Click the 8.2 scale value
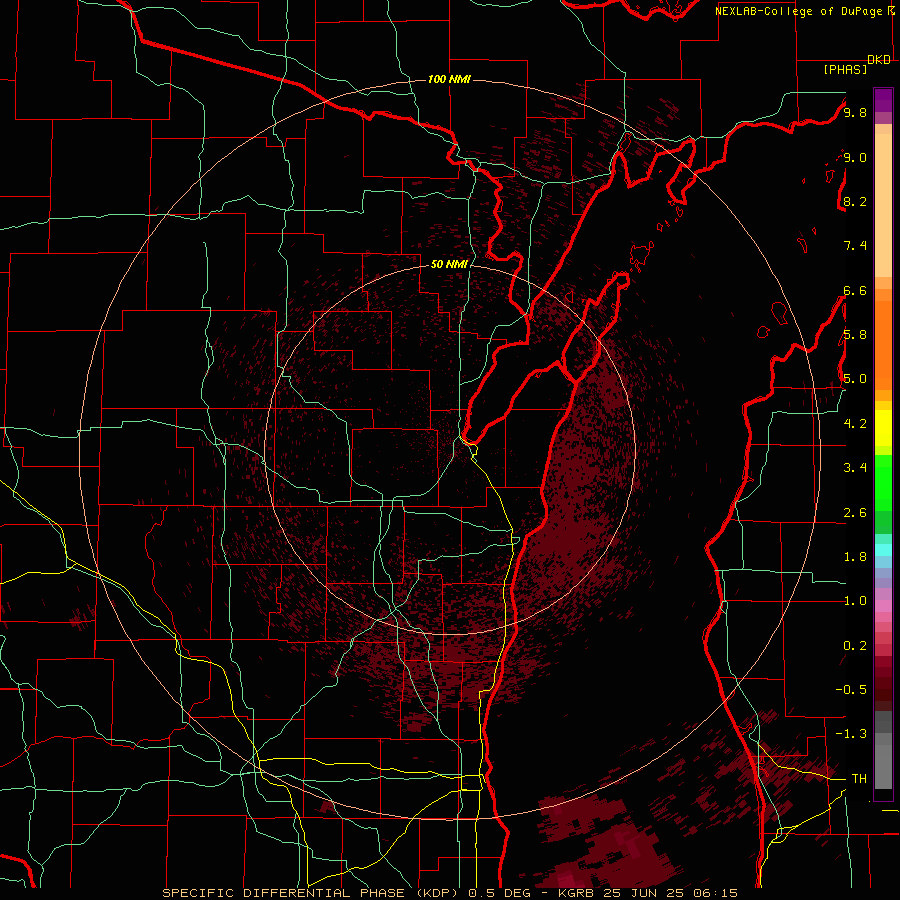 tap(855, 201)
